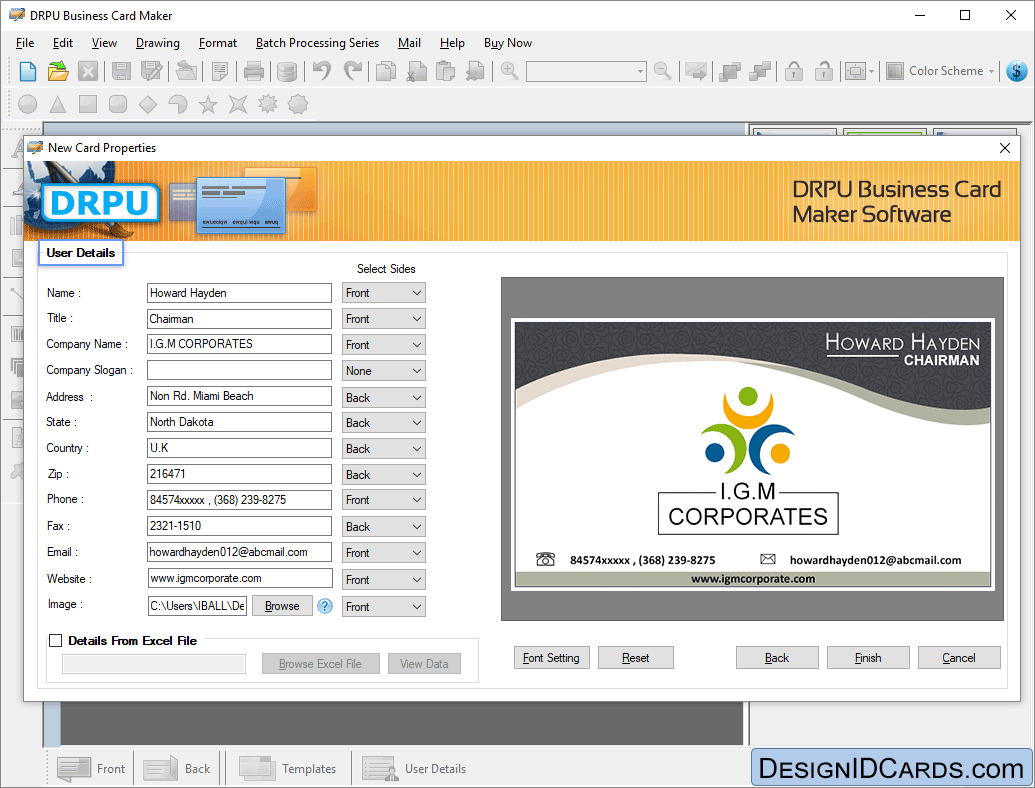Open the Fax side dropdown
This screenshot has height=788, width=1035.
point(384,527)
